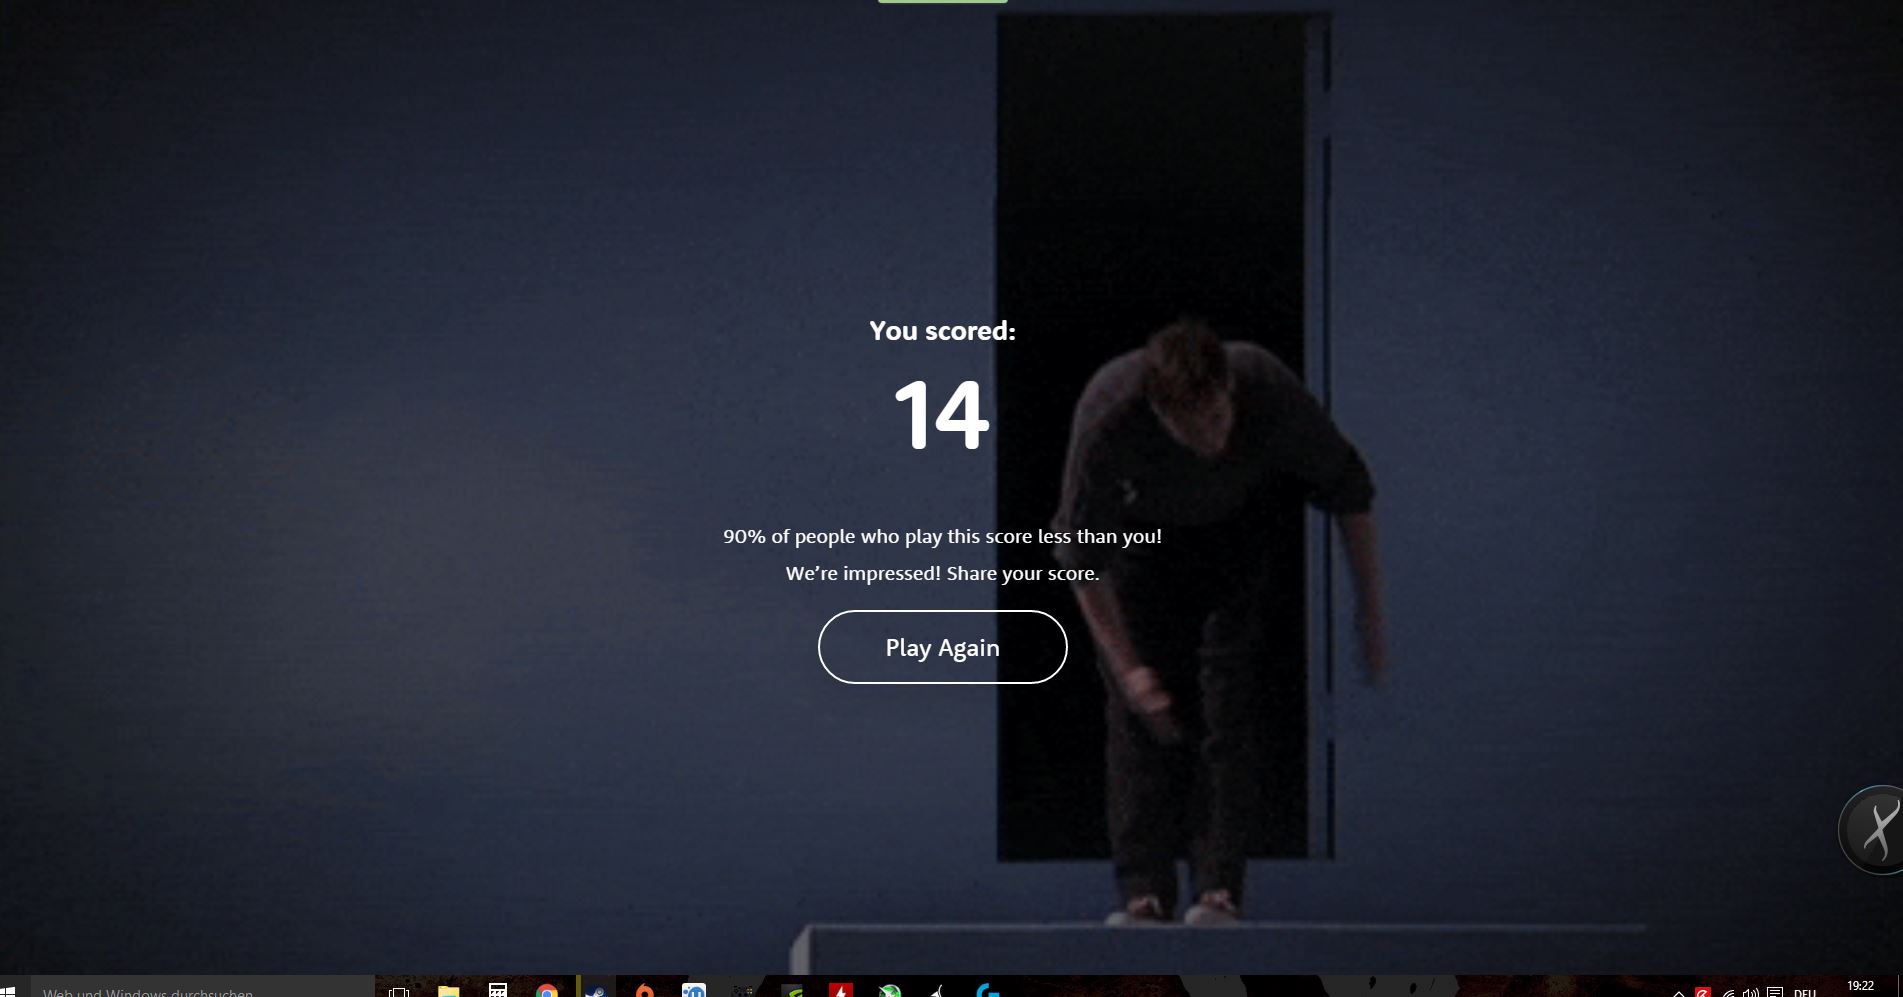The width and height of the screenshot is (1903, 997).
Task: Launch Calculator from the taskbar
Action: tap(497, 991)
